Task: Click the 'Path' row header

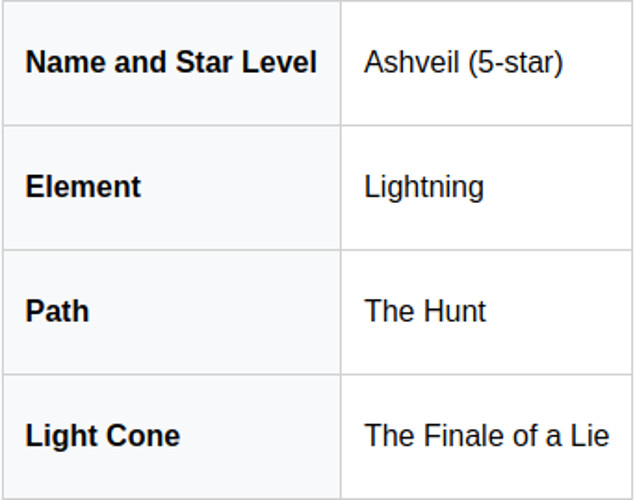Action: (x=57, y=311)
